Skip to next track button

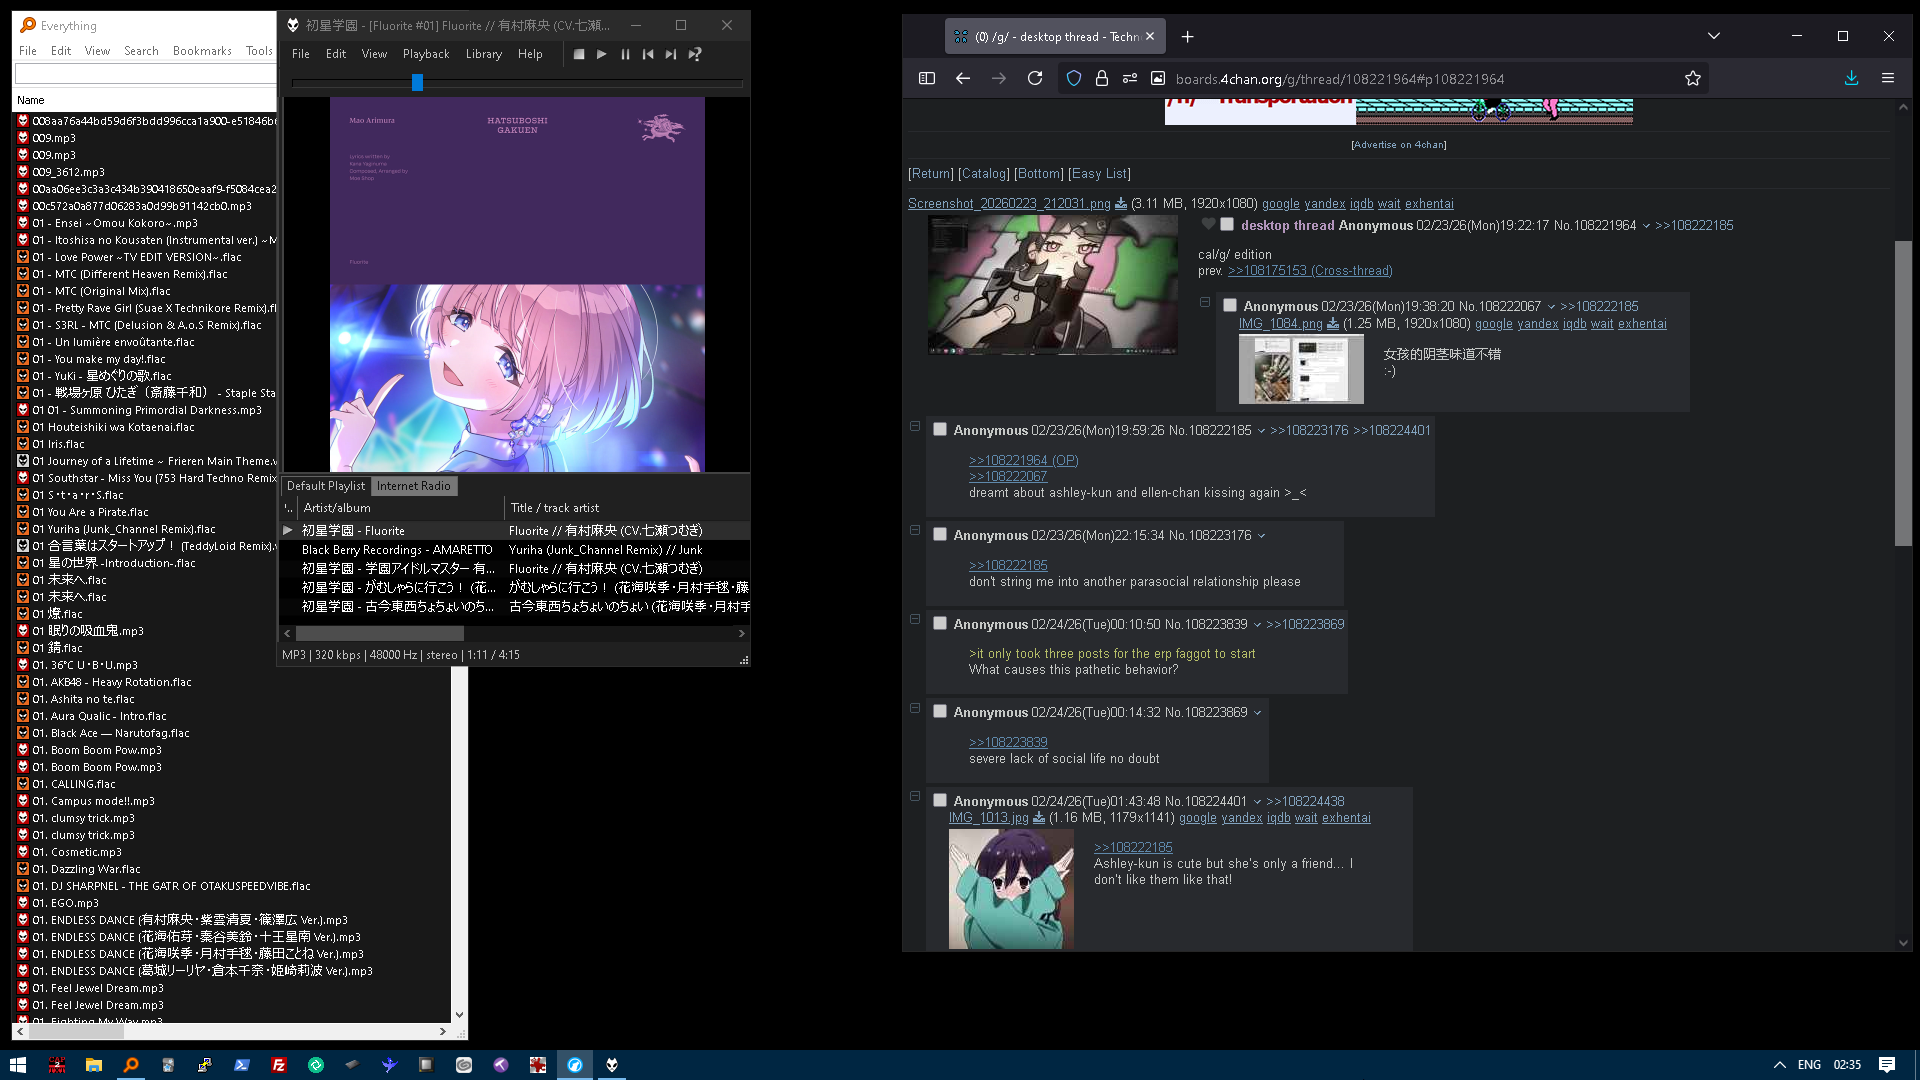coord(671,54)
